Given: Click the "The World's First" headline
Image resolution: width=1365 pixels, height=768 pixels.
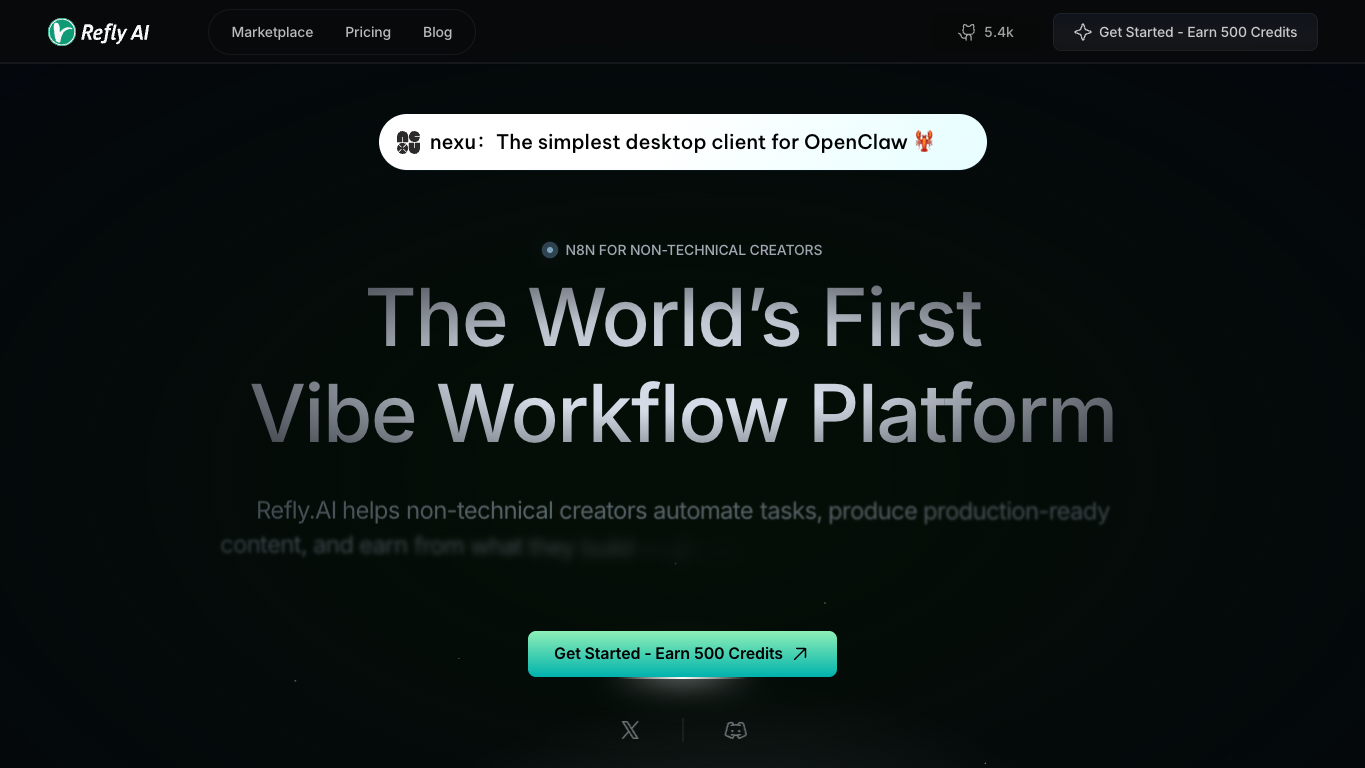Looking at the screenshot, I should click(675, 318).
